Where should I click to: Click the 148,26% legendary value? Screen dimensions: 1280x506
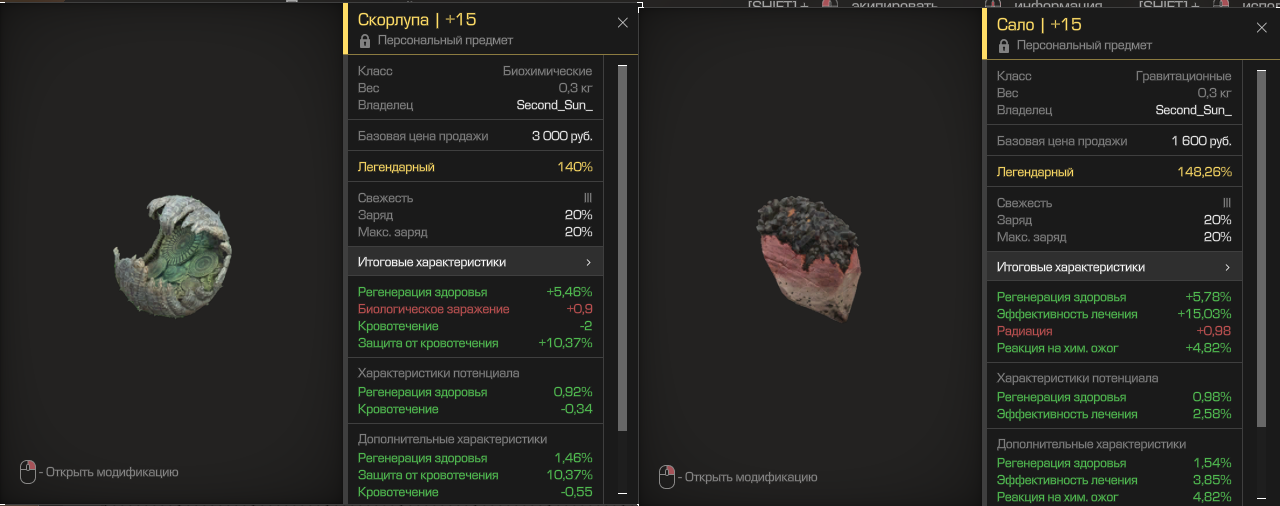pyautogui.click(x=1204, y=172)
